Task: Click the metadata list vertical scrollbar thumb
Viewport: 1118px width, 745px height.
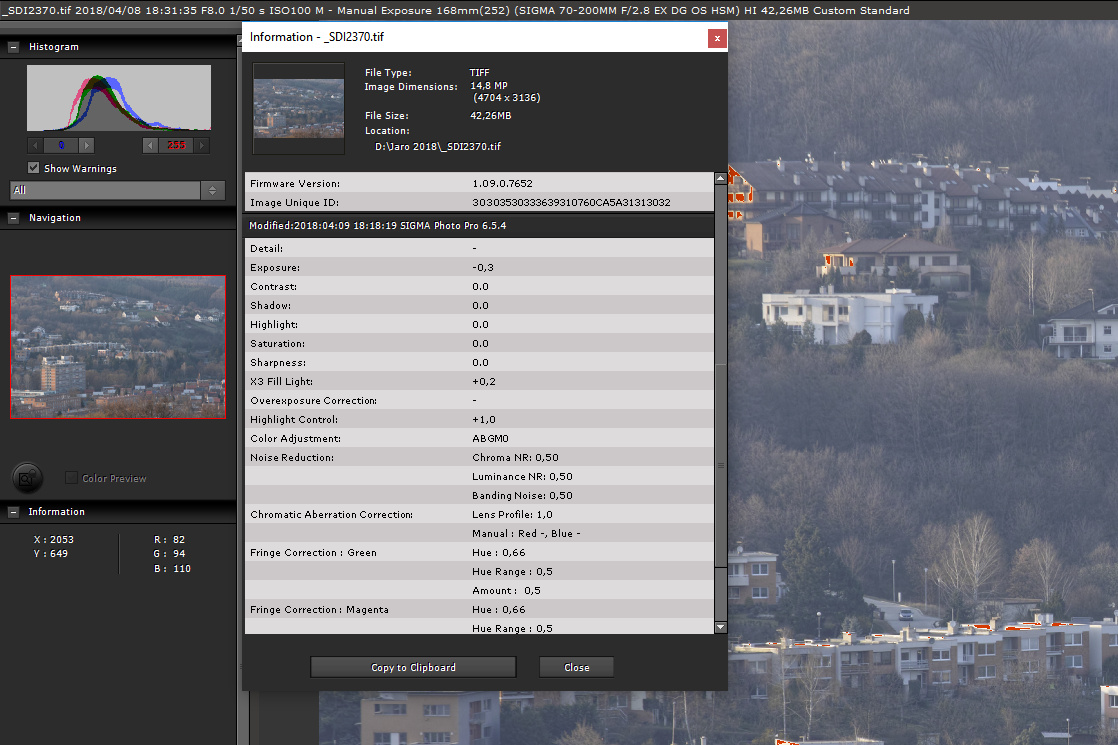Action: pyautogui.click(x=720, y=465)
